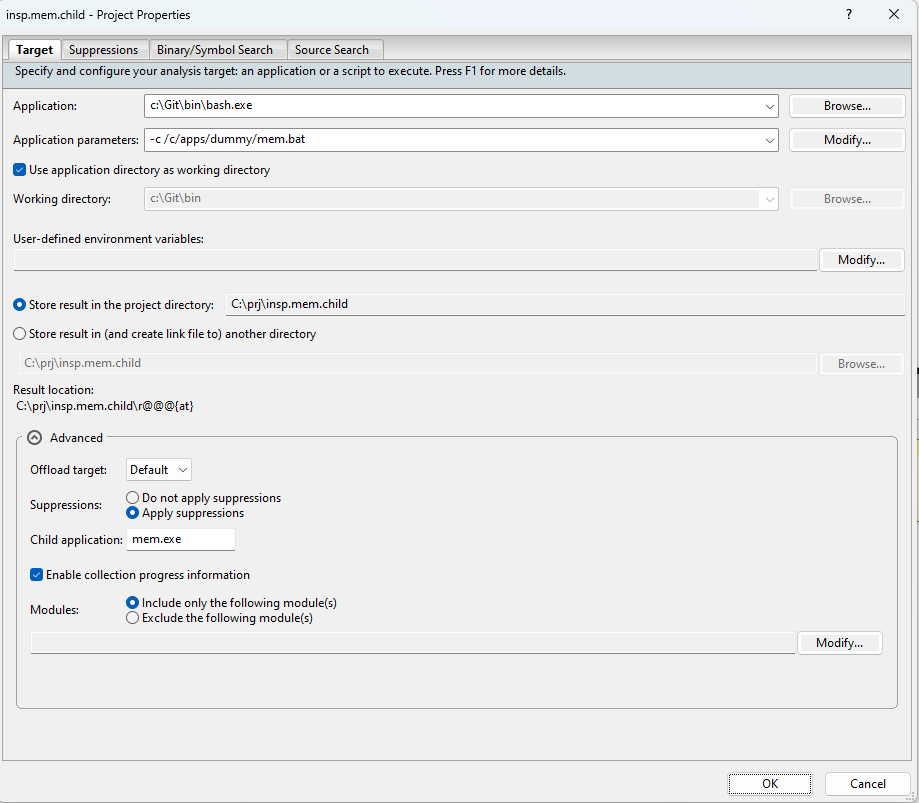Uncheck Use application directory as working directory
The image size is (919, 803).
pos(20,170)
